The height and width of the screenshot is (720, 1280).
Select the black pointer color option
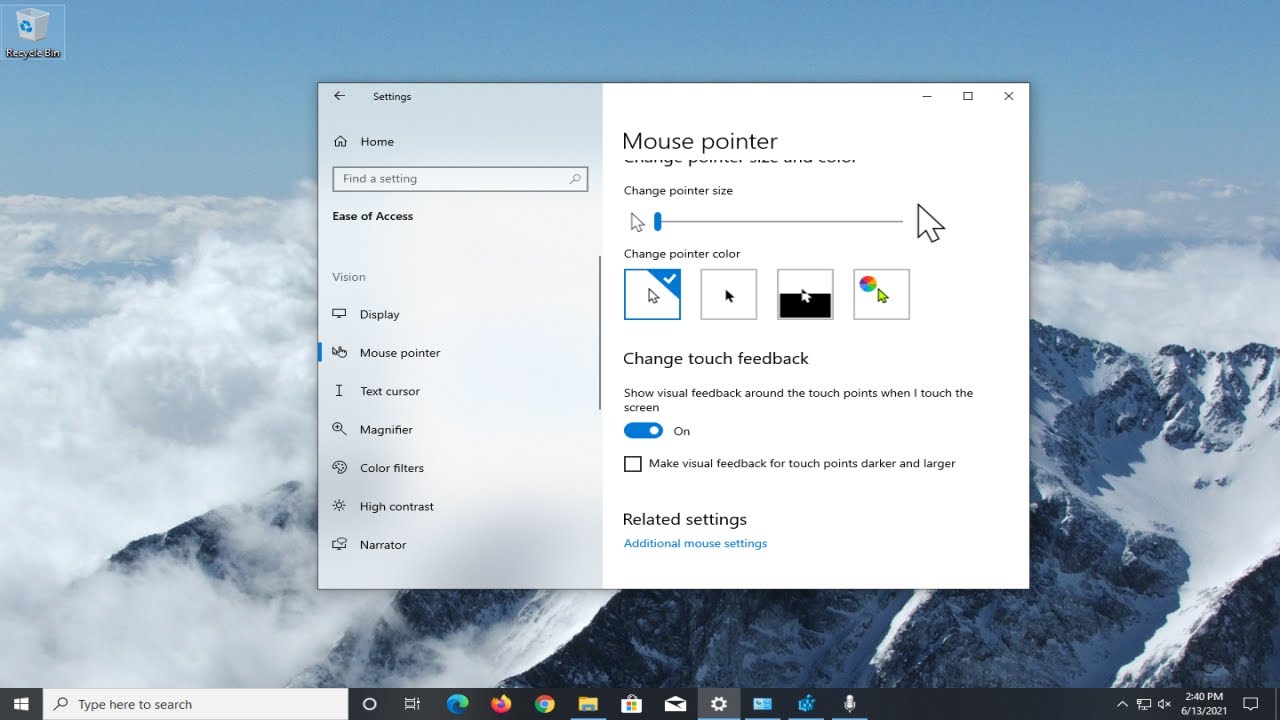[x=729, y=294]
